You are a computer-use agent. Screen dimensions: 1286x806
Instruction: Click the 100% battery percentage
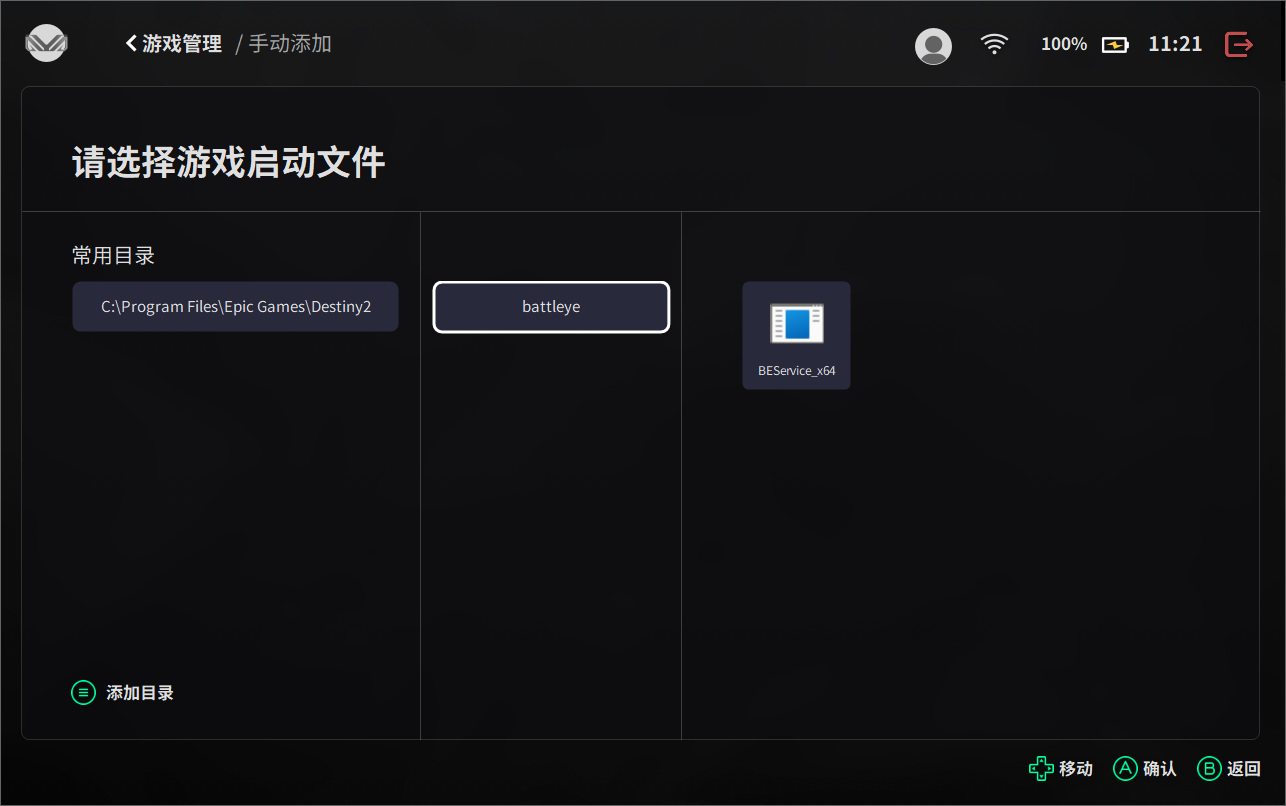[x=1064, y=44]
